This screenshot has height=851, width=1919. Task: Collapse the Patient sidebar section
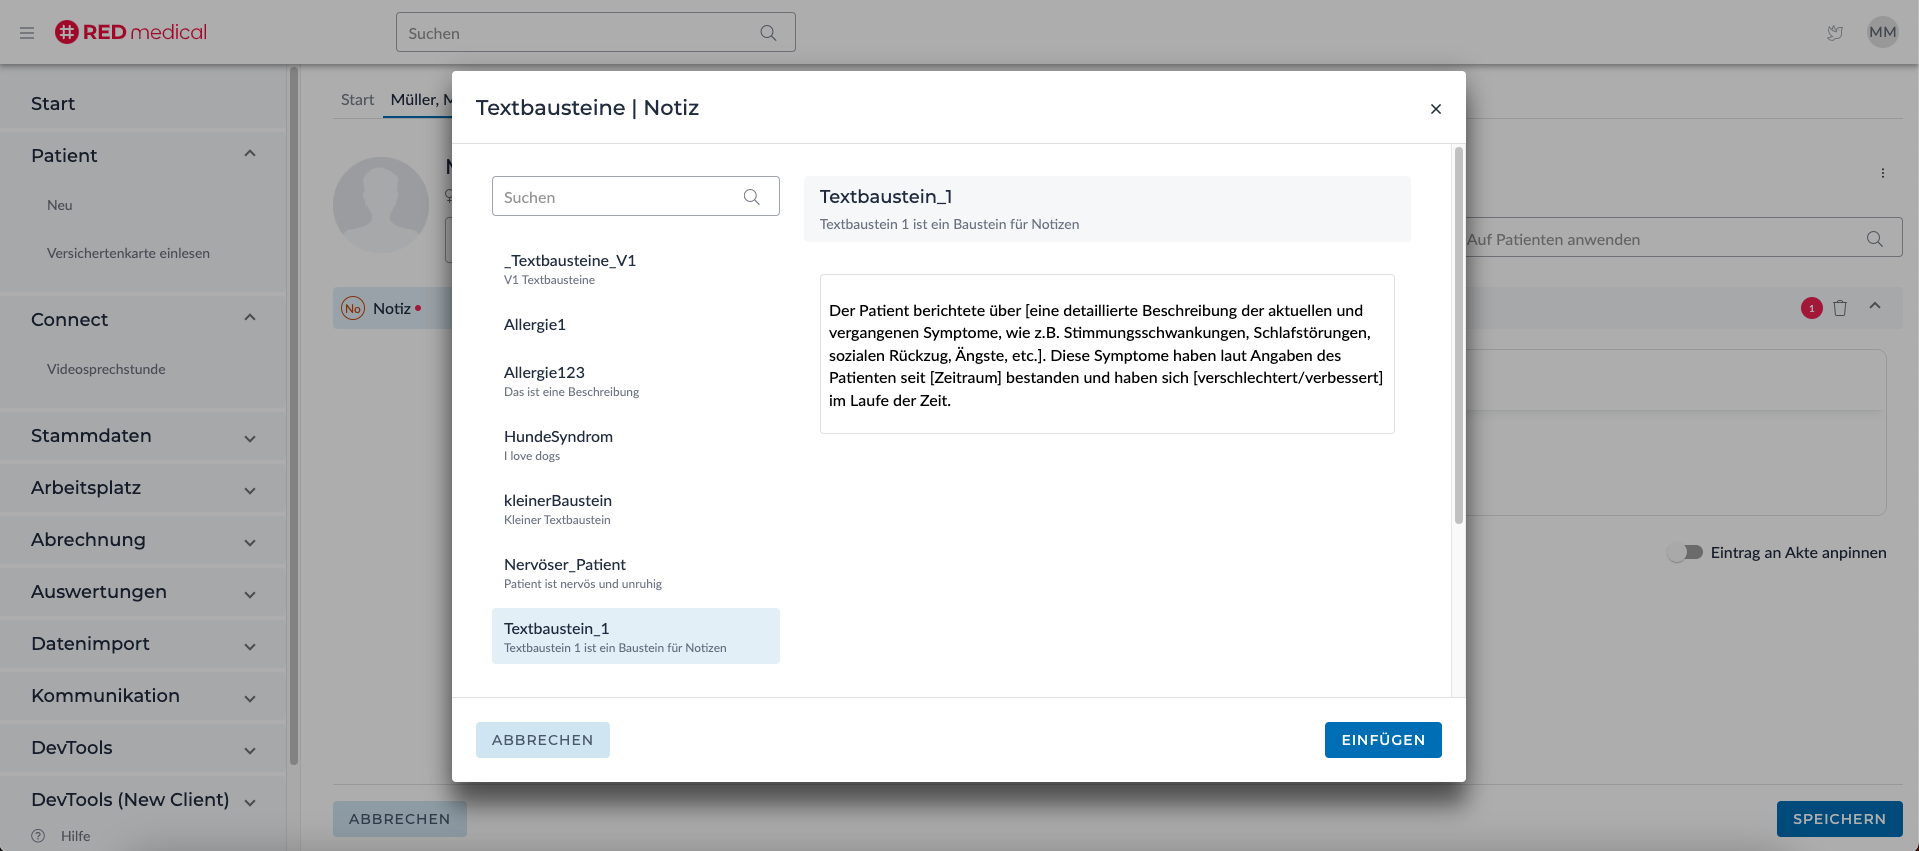tap(250, 154)
